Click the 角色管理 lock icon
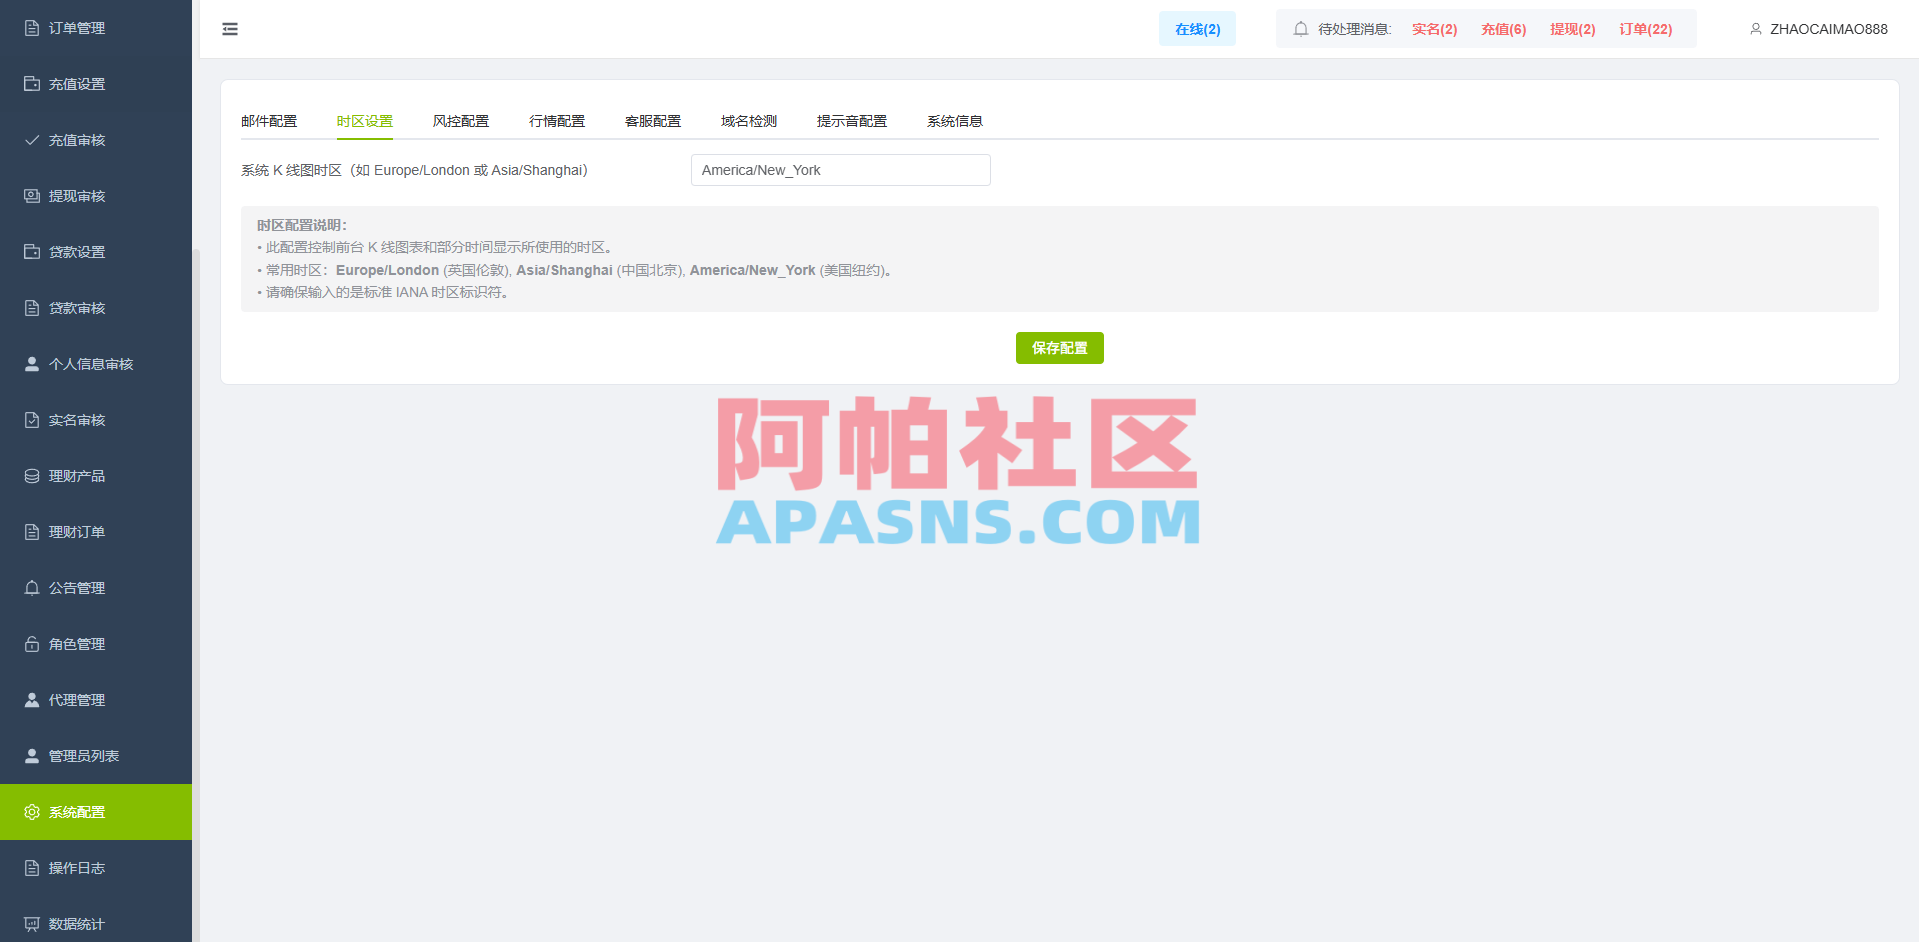This screenshot has height=942, width=1919. point(32,644)
